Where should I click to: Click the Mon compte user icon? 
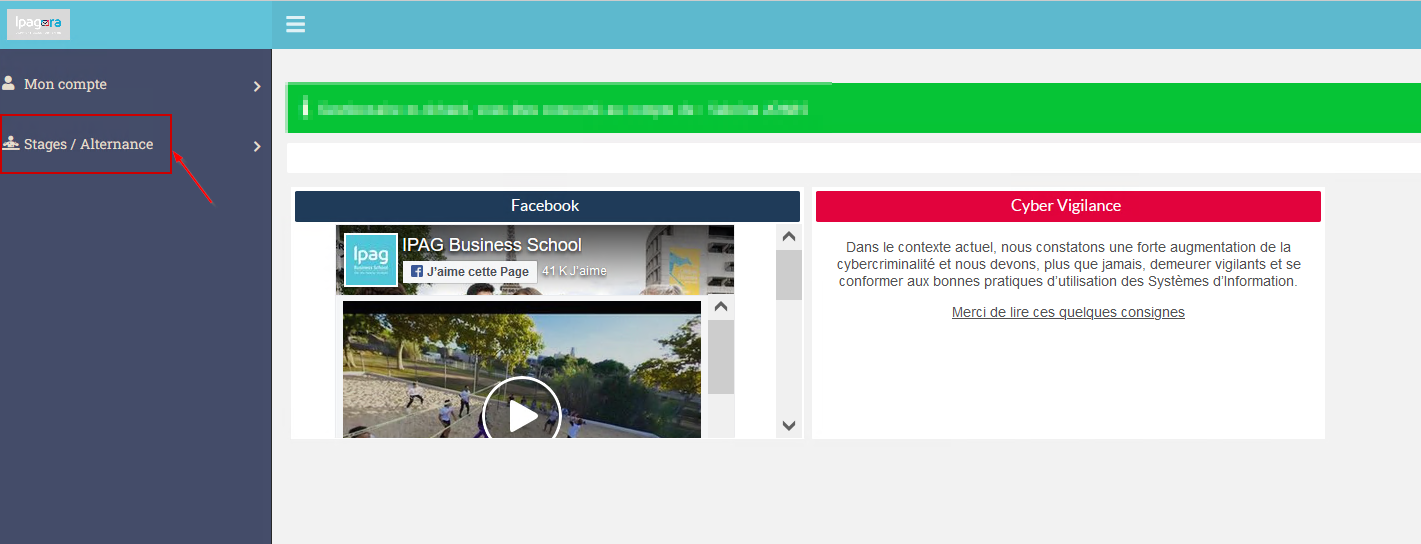[x=9, y=83]
